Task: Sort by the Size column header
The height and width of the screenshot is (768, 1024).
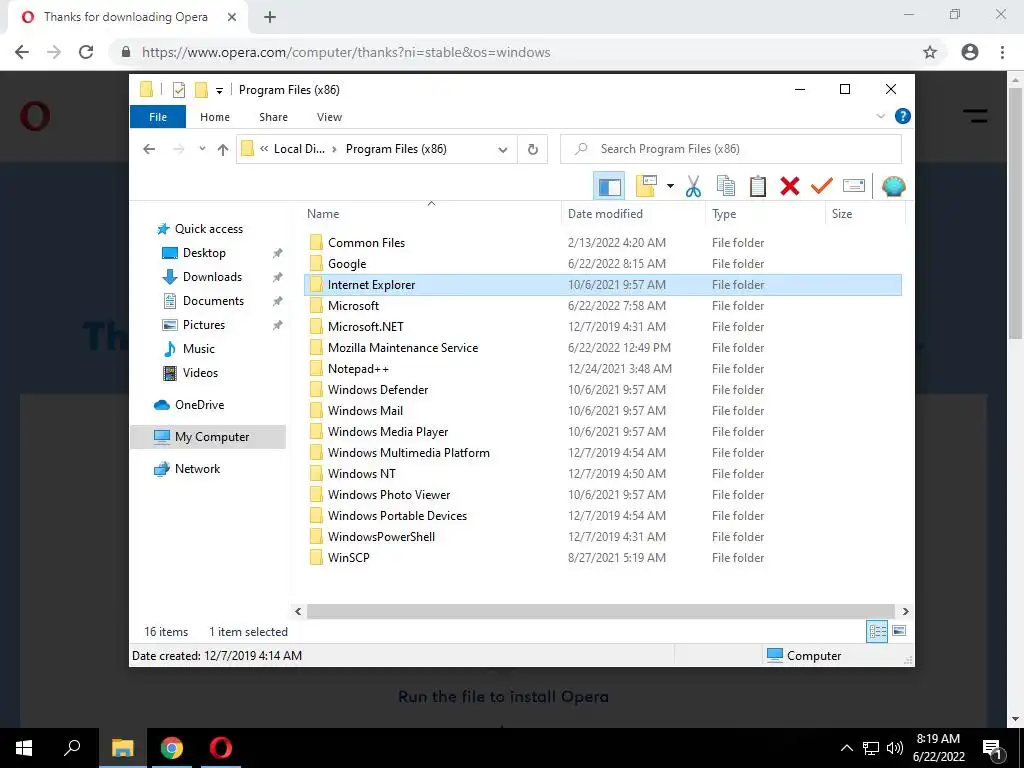Action: tap(865, 214)
